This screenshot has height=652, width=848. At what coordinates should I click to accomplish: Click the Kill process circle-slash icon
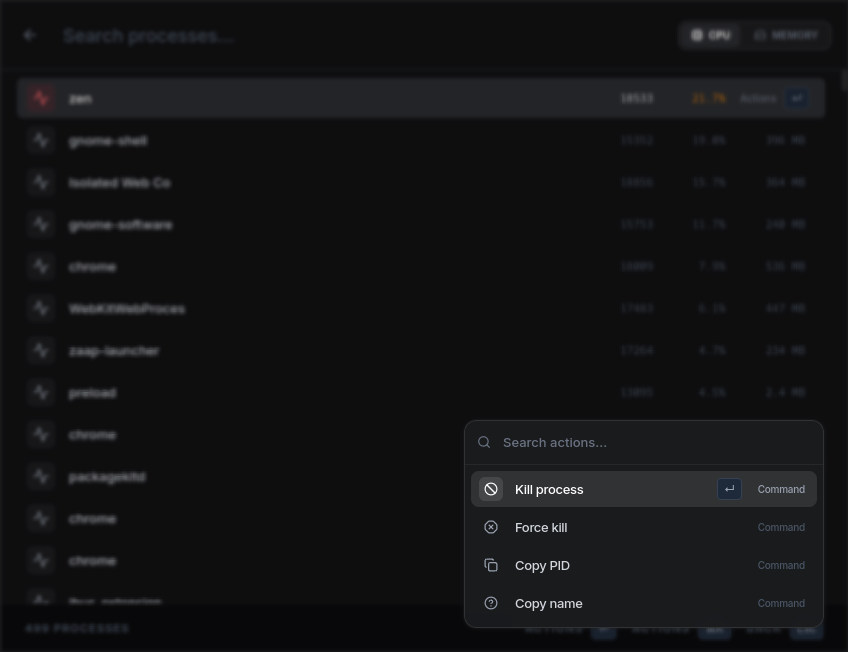491,489
